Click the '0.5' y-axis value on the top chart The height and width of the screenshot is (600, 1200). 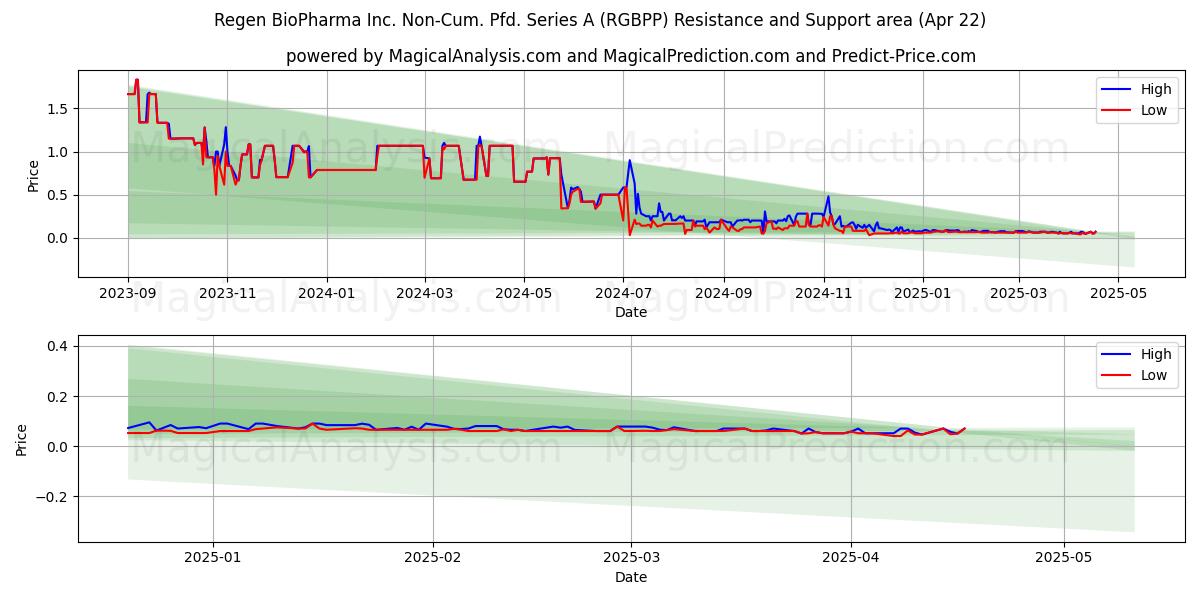58,195
